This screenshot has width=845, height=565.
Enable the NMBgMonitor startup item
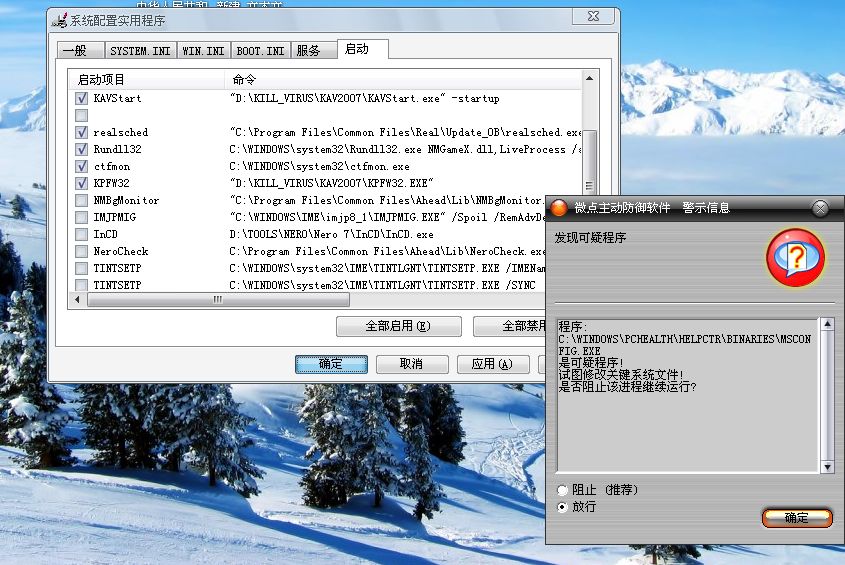pos(81,200)
